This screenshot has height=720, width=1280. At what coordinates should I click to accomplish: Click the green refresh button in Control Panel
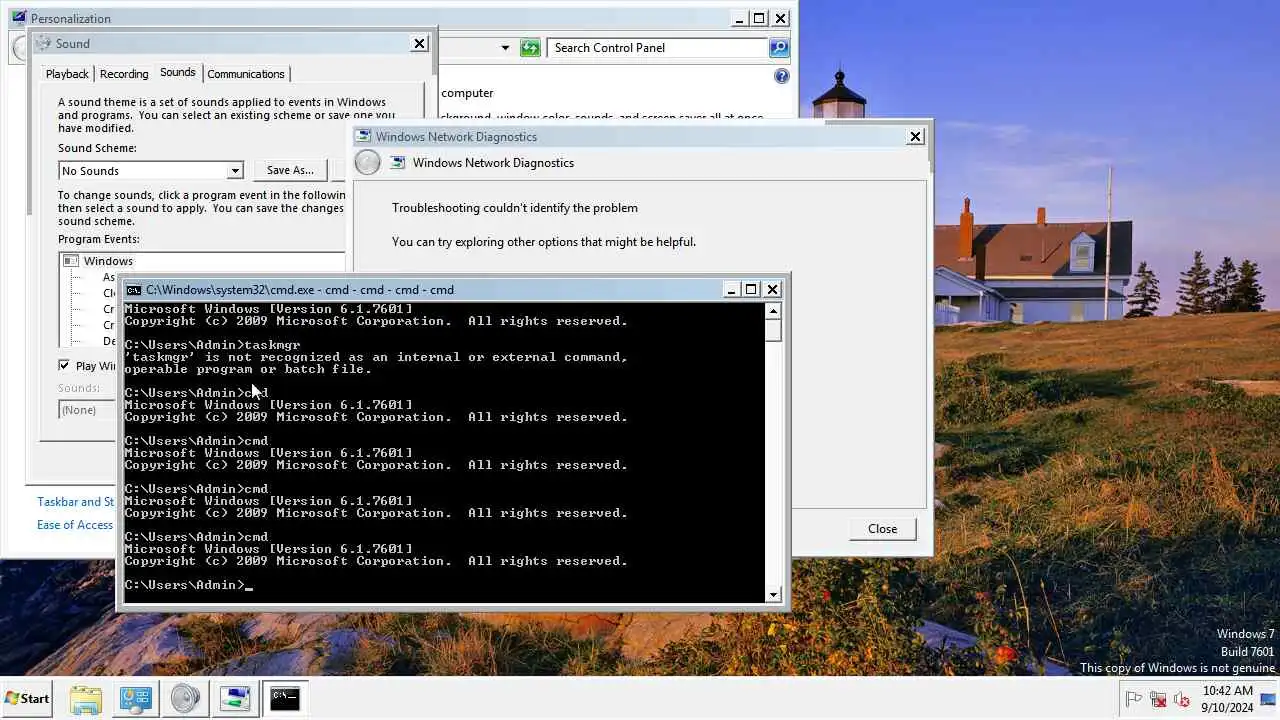pyautogui.click(x=530, y=48)
